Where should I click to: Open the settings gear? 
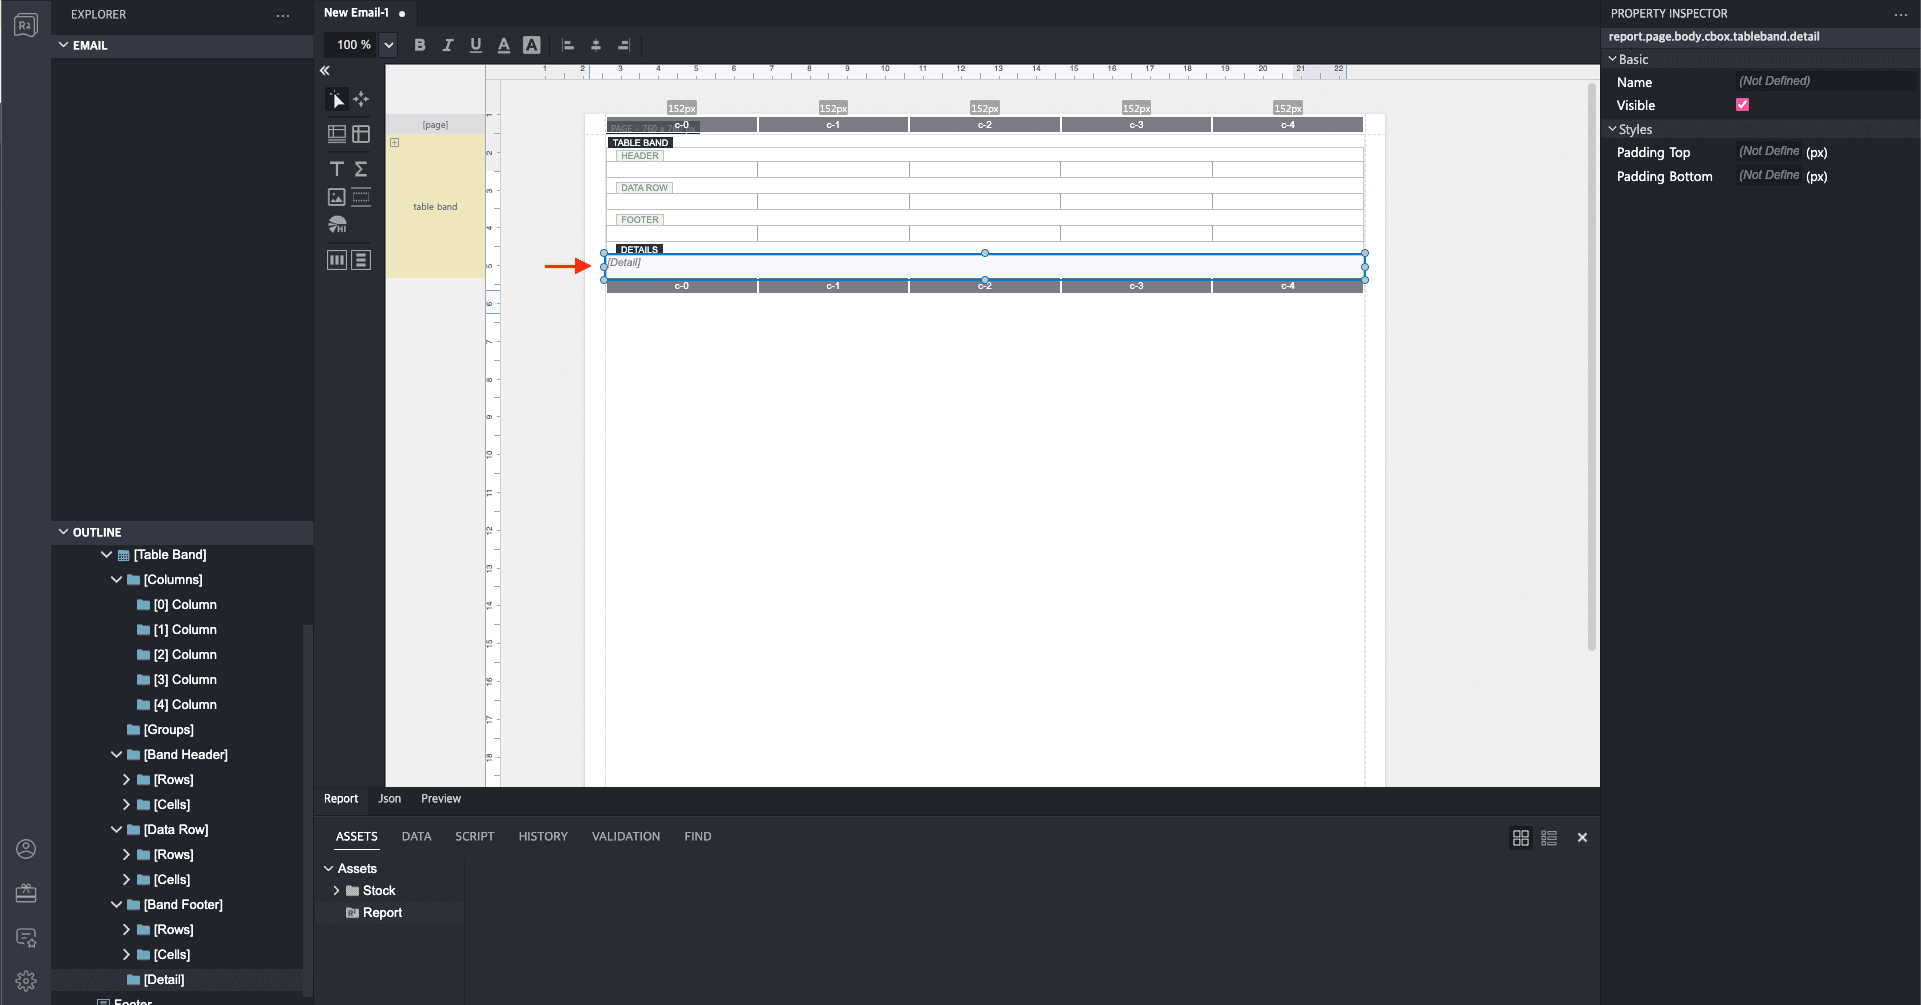click(26, 981)
